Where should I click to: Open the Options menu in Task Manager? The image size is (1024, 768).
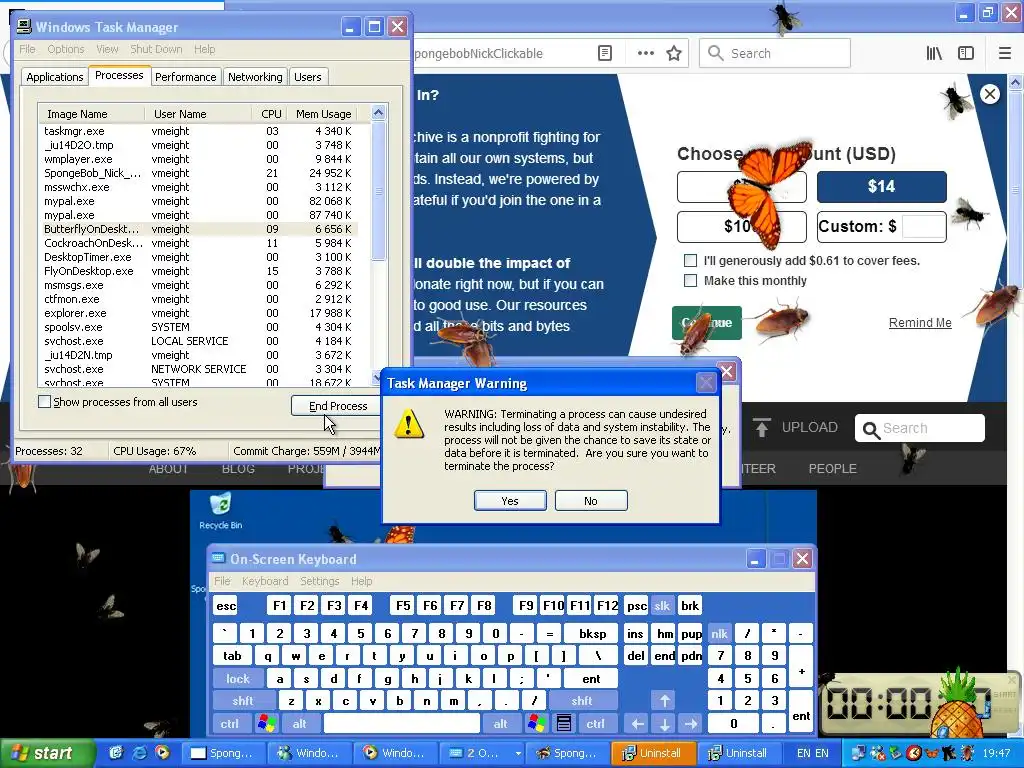click(x=65, y=49)
